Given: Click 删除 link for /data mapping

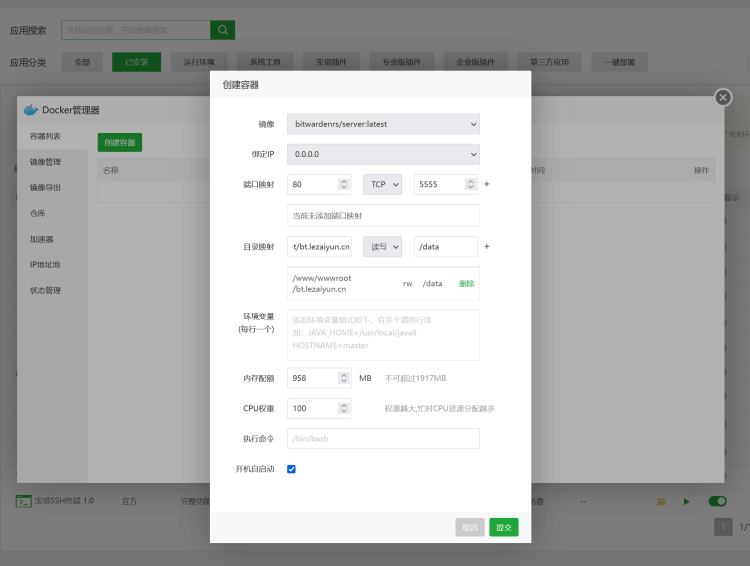Looking at the screenshot, I should click(x=466, y=284).
